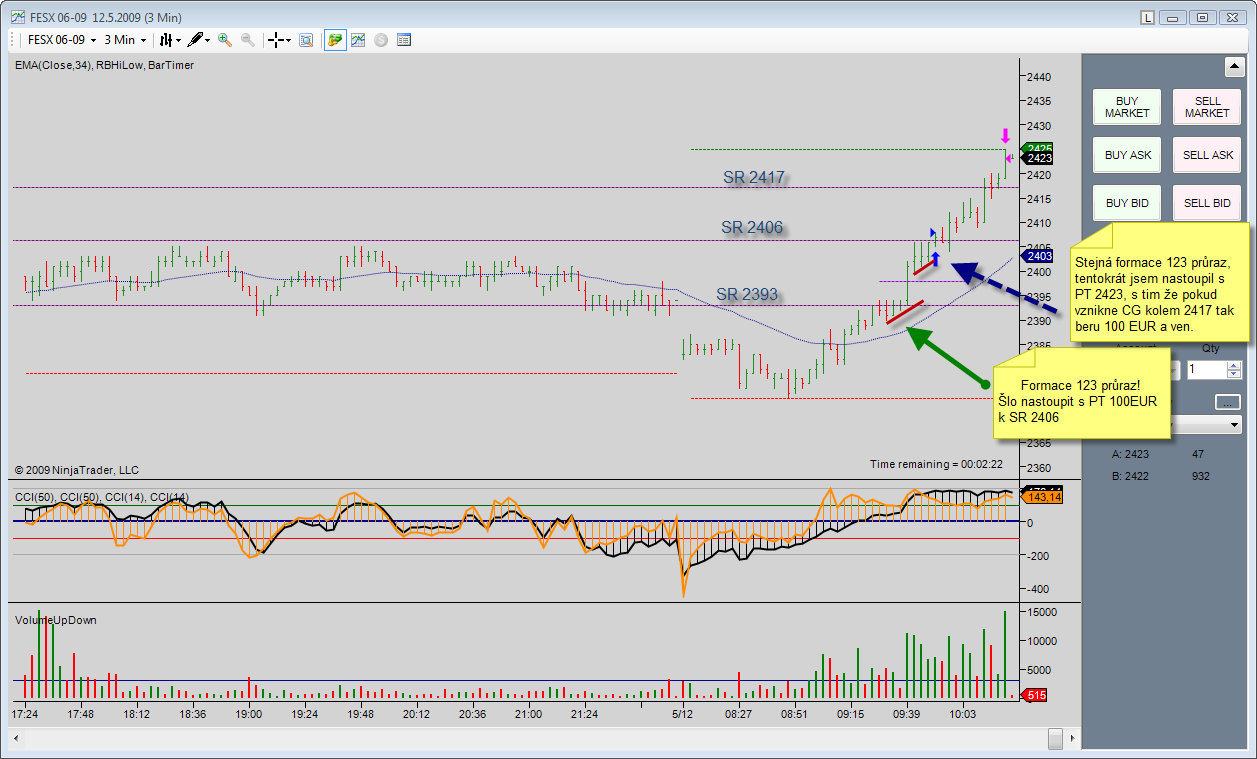Open the zoom frame data box icon
Viewport: 1257px width, 759px height.
click(306, 40)
